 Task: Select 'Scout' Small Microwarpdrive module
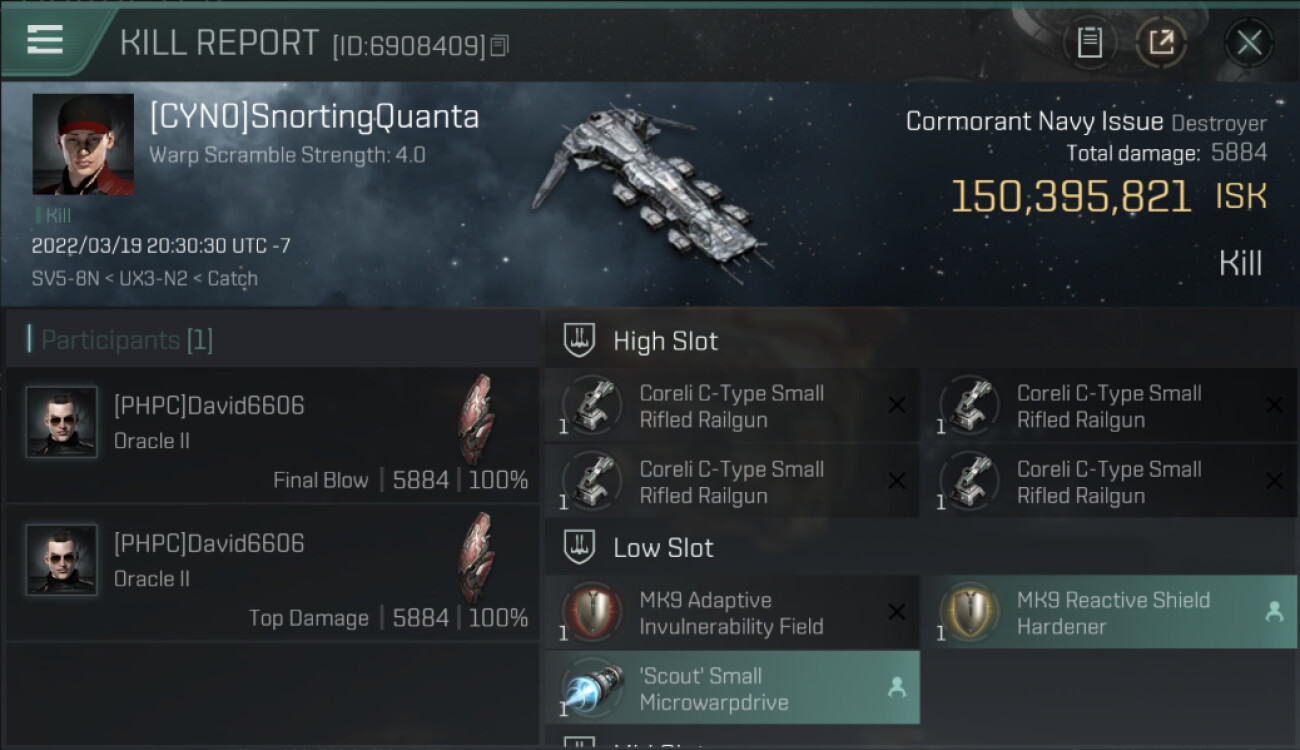click(732, 688)
